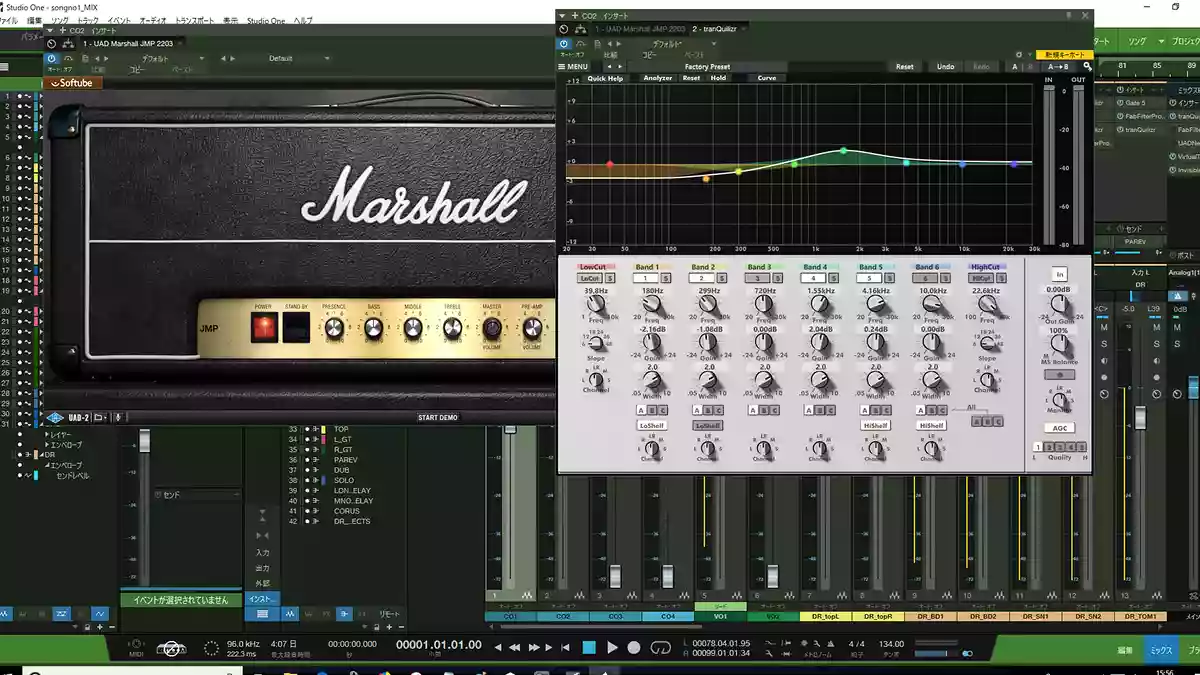This screenshot has width=1200, height=675.
Task: Select Band 4 node on EQ graph
Action: coord(843,151)
